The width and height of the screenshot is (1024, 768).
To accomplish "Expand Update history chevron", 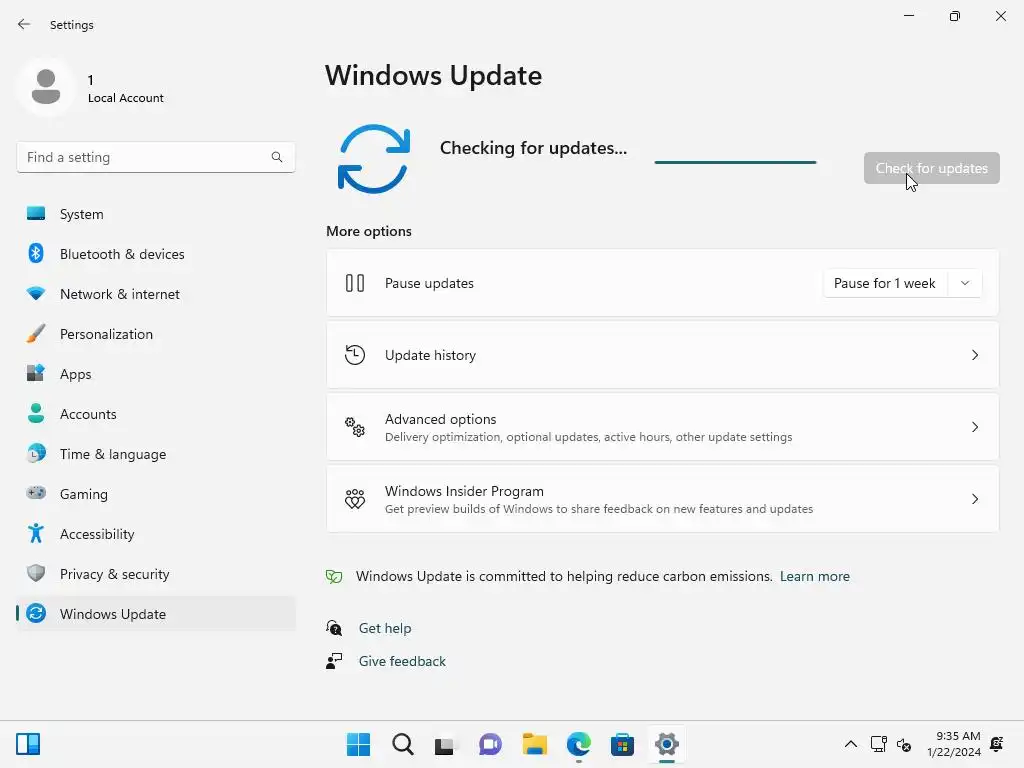I will point(974,355).
